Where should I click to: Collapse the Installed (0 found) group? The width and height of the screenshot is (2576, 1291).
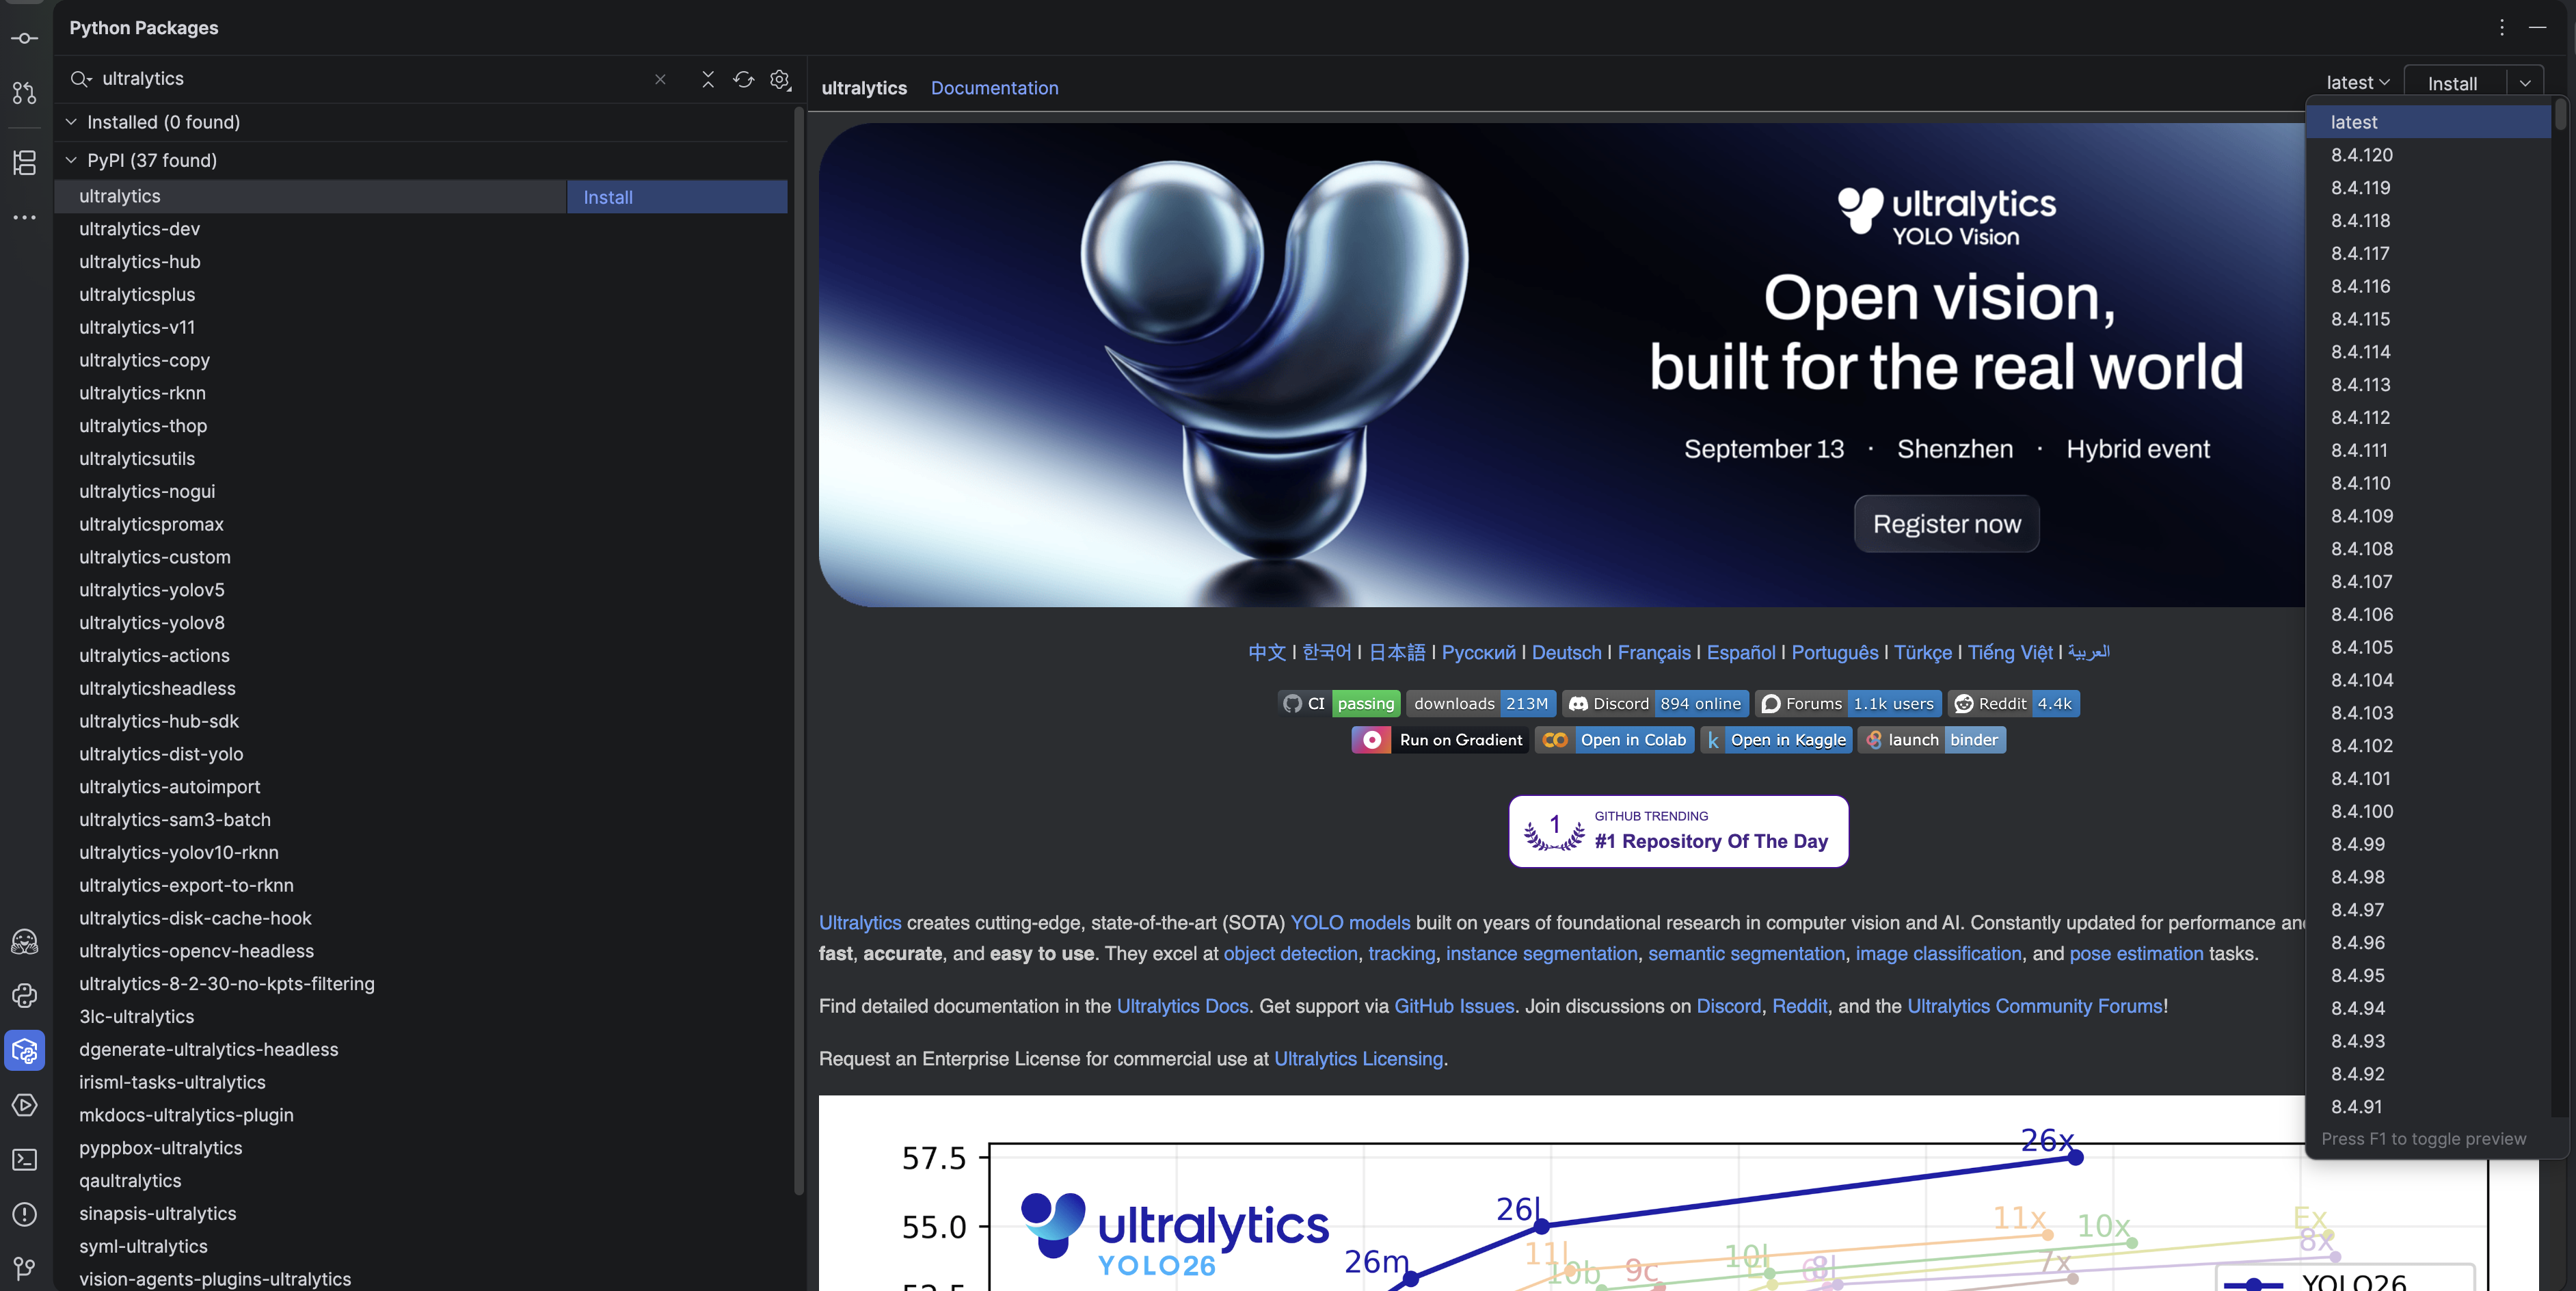pyautogui.click(x=71, y=122)
